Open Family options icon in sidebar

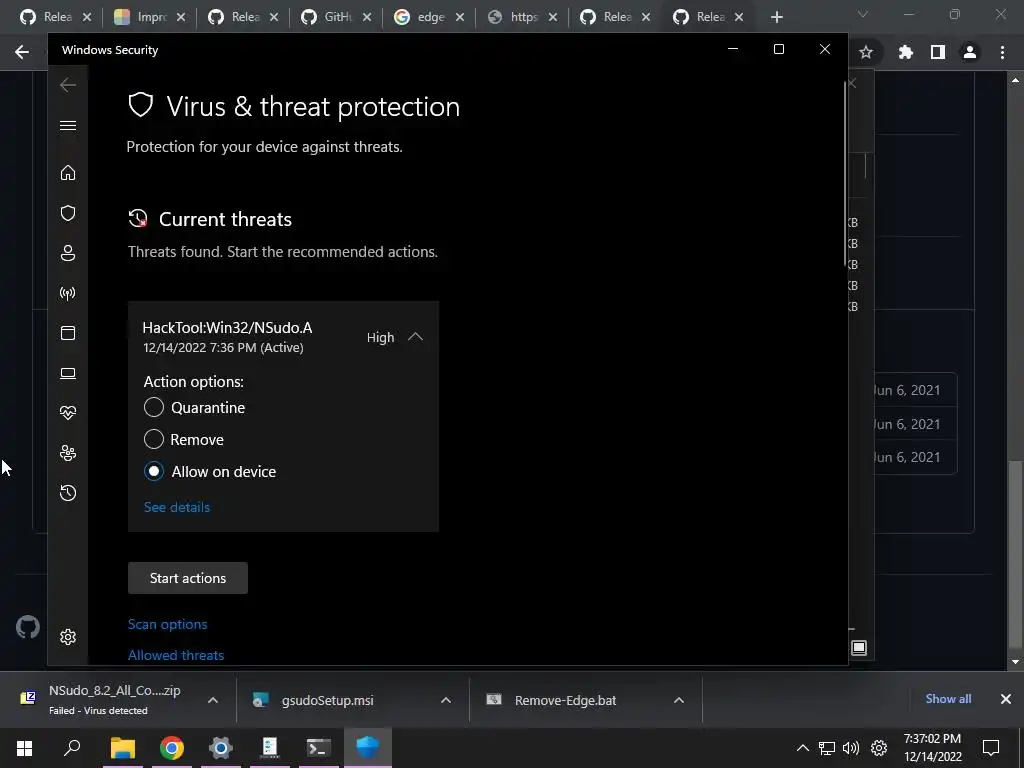point(68,453)
